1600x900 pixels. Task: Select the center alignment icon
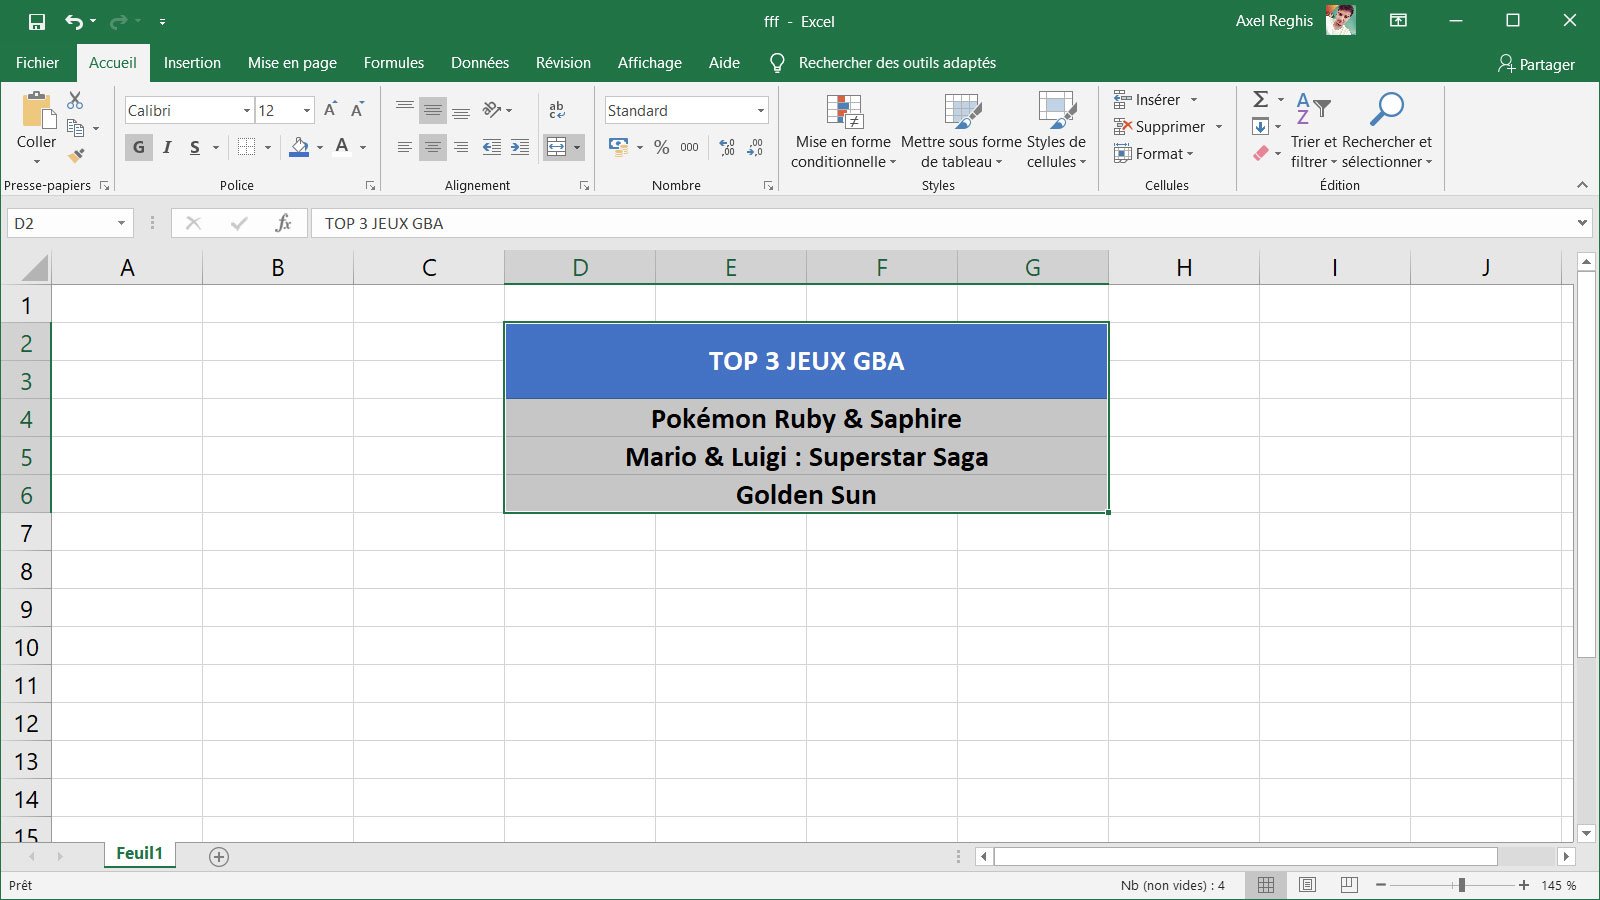(432, 147)
